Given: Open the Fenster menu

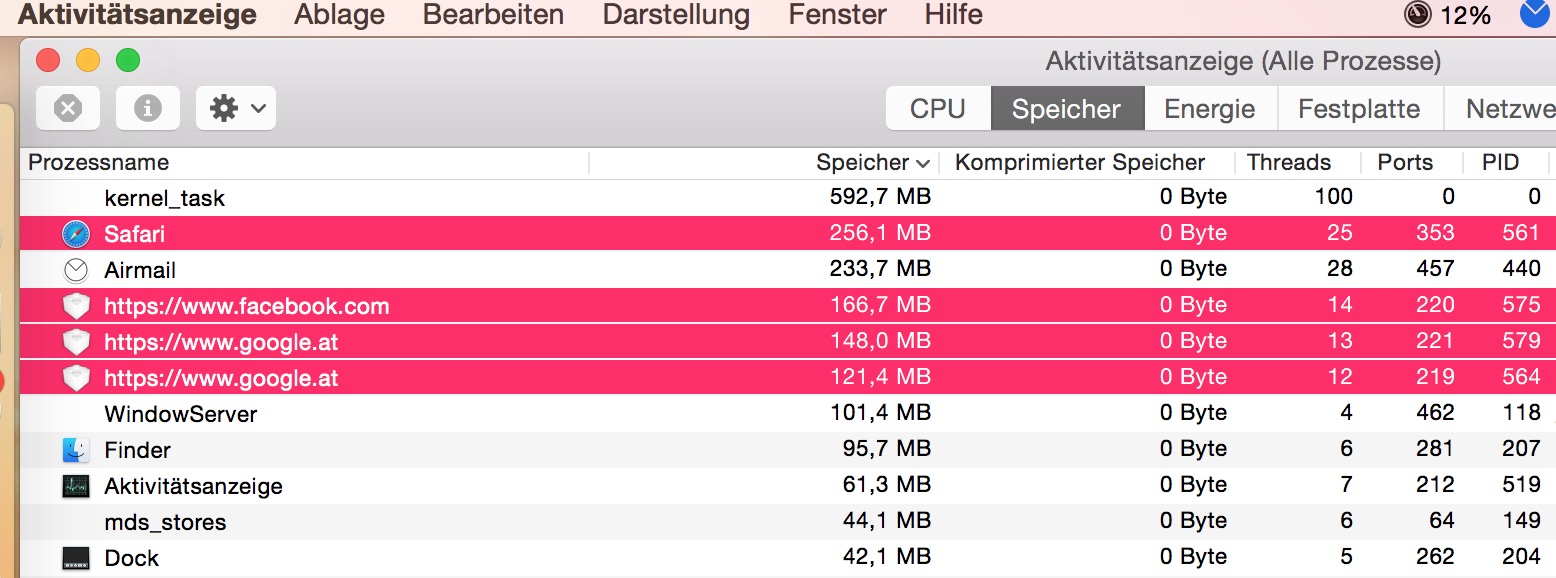Looking at the screenshot, I should pos(837,15).
